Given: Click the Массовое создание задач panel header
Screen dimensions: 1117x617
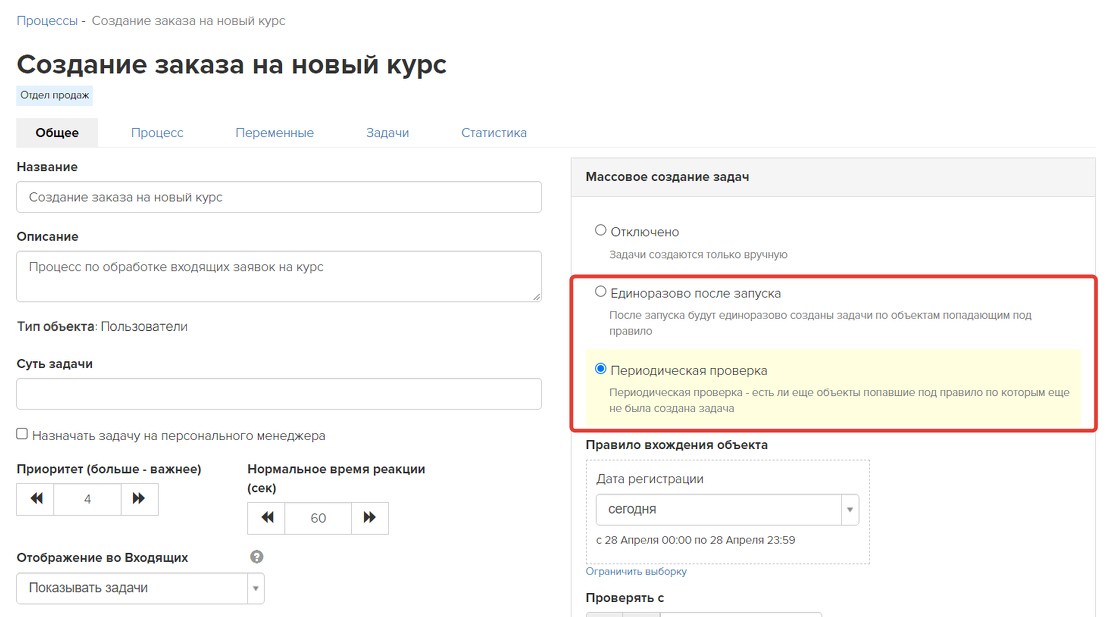Looking at the screenshot, I should [x=833, y=177].
